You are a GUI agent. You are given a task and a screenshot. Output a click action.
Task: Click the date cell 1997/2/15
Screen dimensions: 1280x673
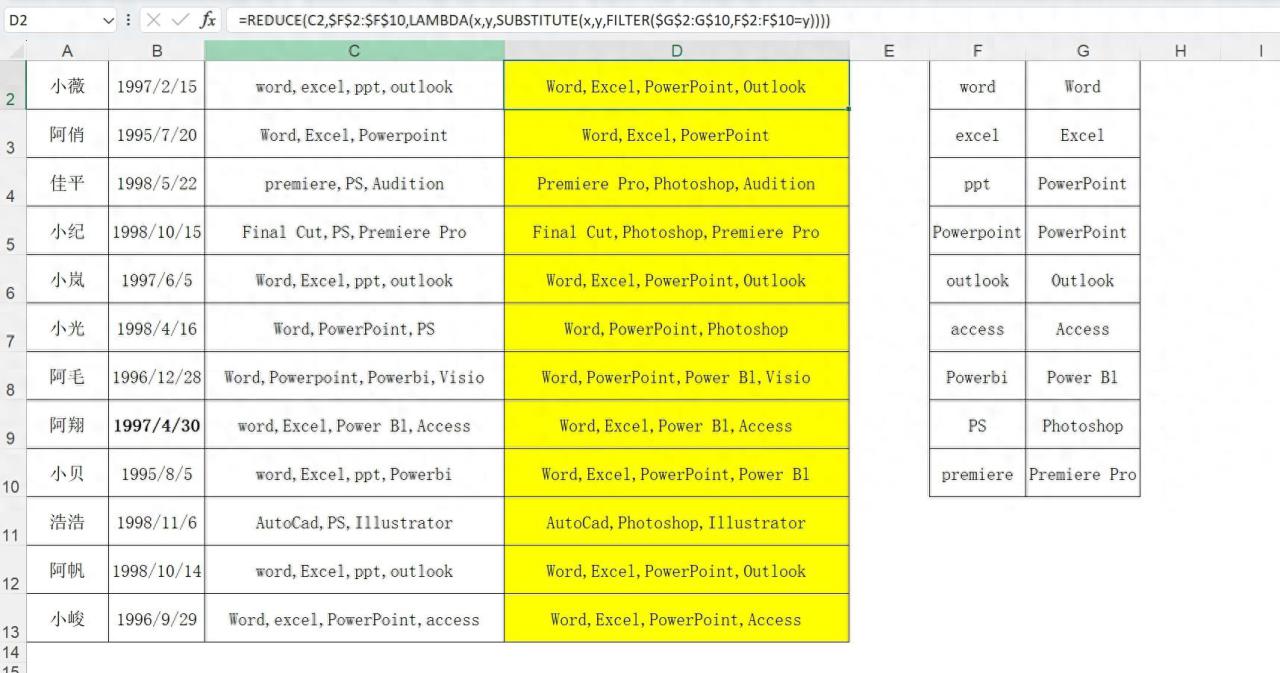(x=157, y=86)
